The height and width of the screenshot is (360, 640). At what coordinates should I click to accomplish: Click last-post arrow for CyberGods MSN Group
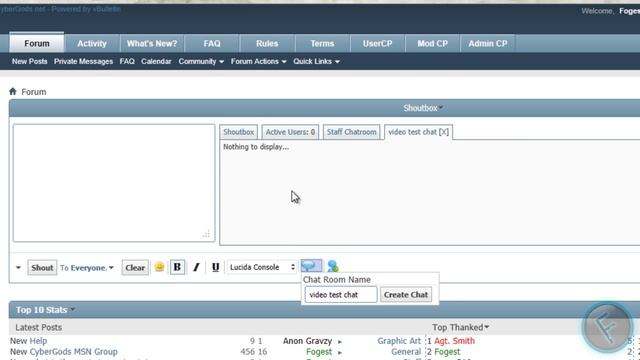click(340, 352)
